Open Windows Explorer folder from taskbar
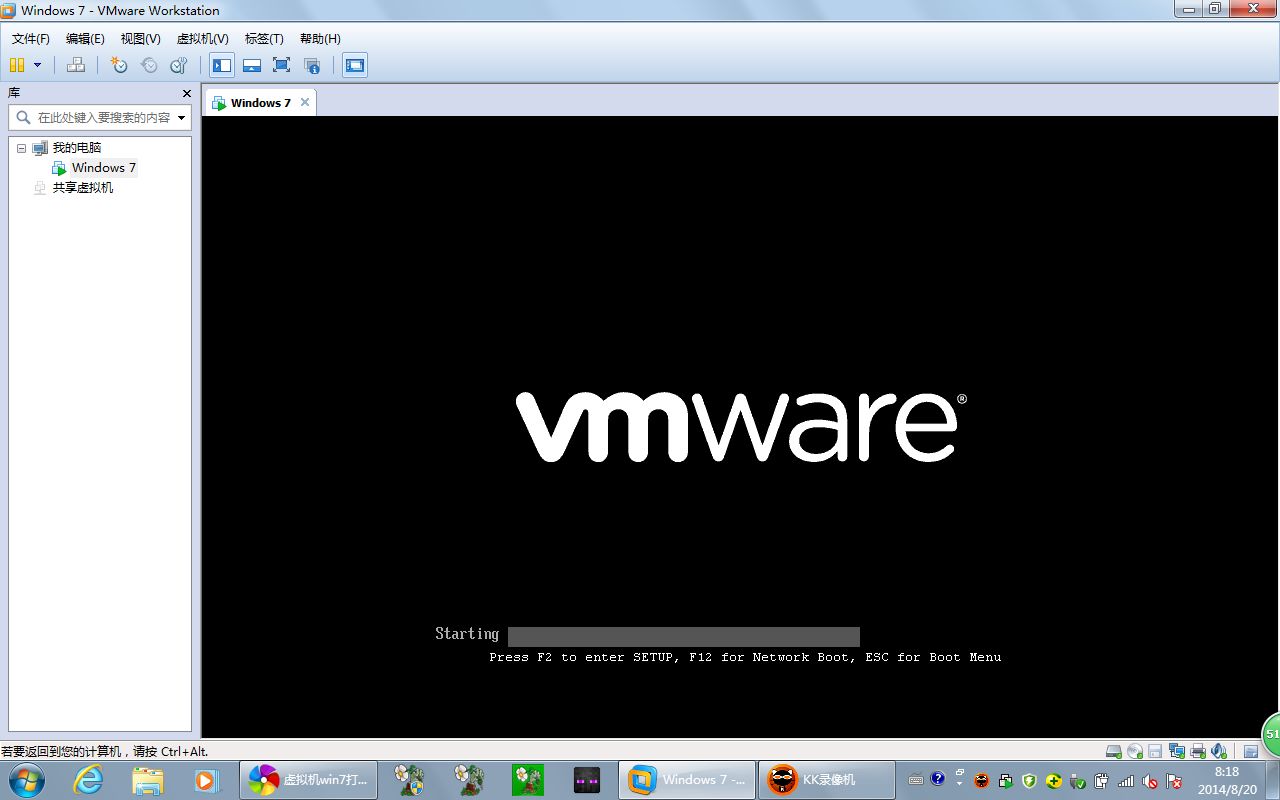 tap(147, 780)
